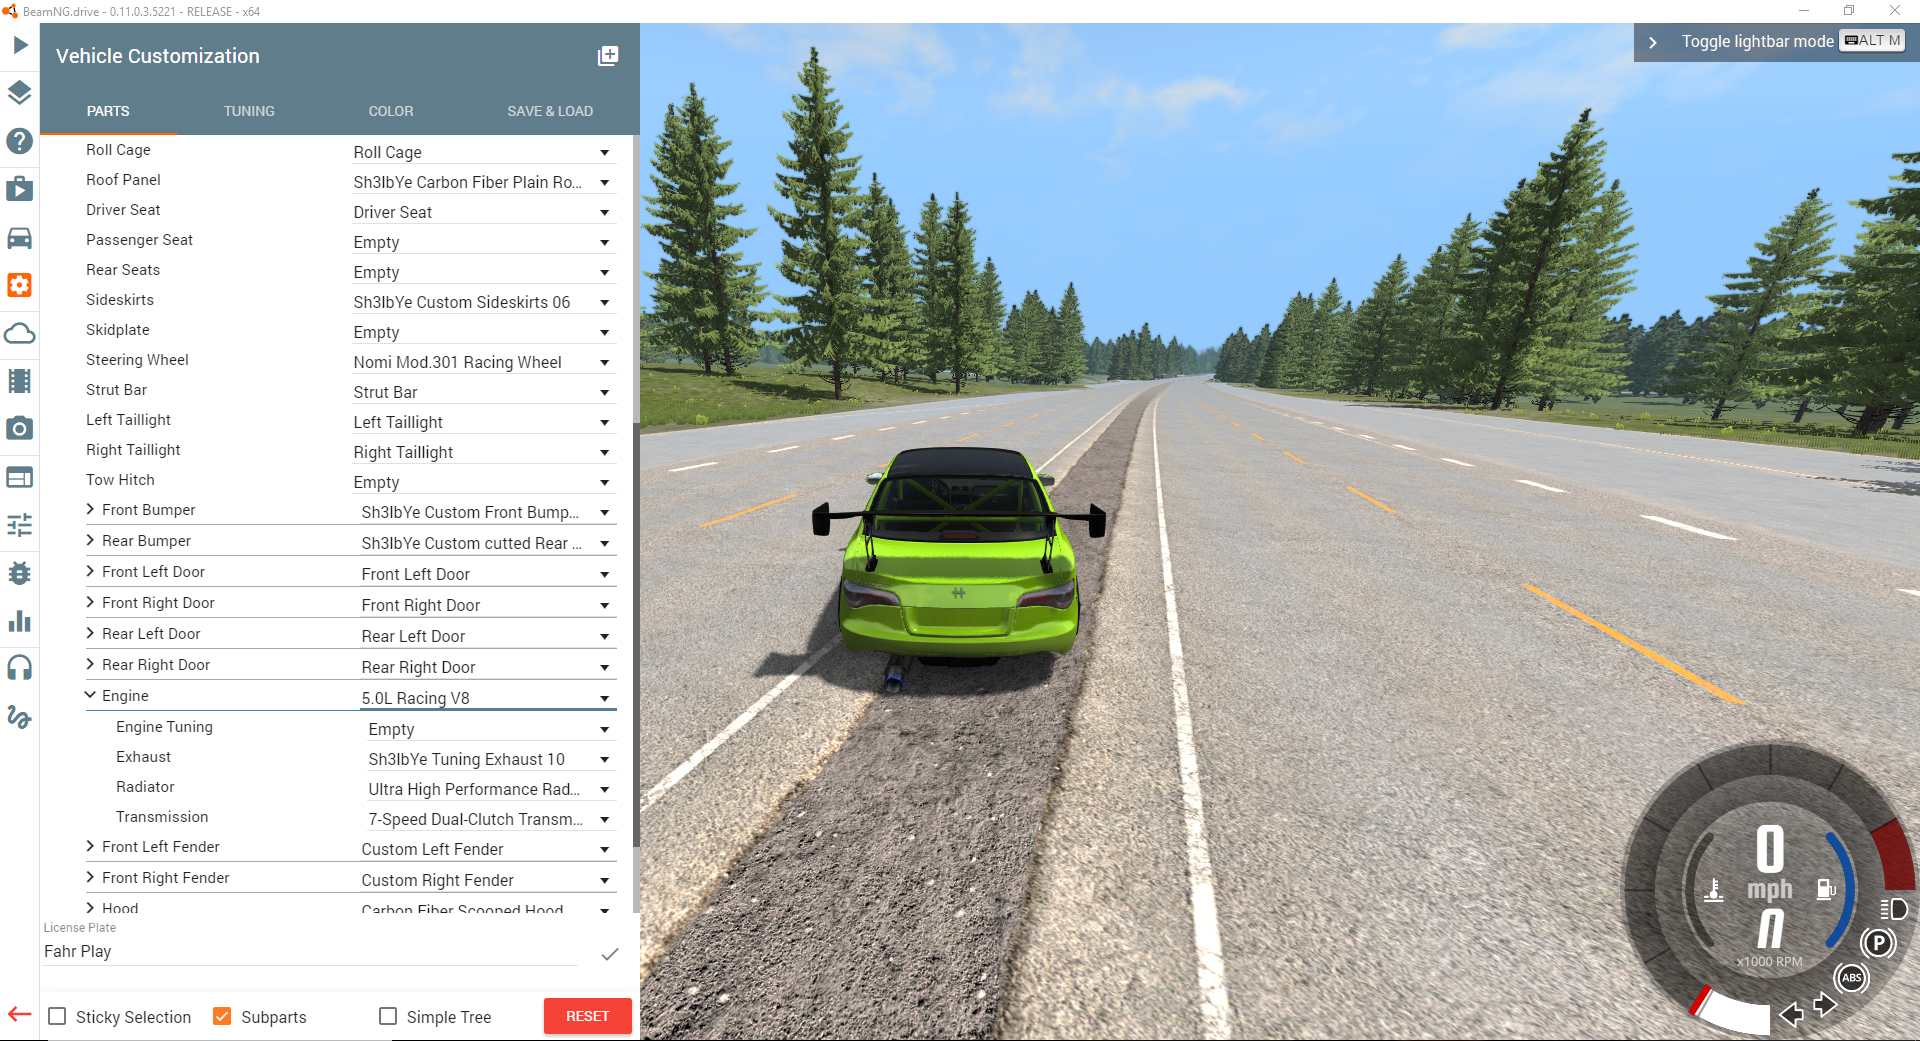The width and height of the screenshot is (1920, 1041).
Task: Open the audio headphones icon
Action: pos(20,667)
